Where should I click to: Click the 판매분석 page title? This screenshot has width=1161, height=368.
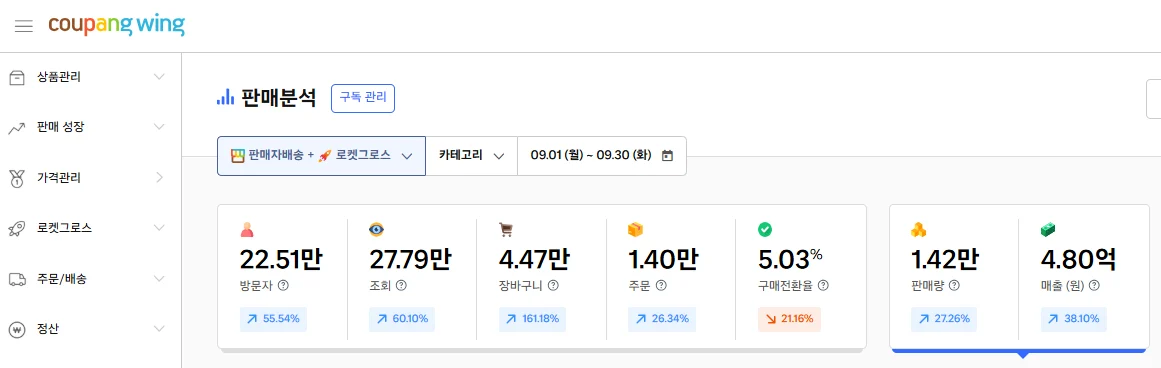278,98
